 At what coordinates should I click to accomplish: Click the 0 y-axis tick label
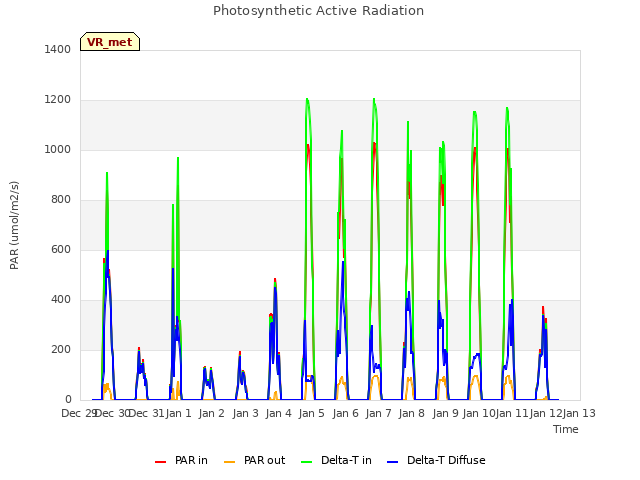pos(68,400)
